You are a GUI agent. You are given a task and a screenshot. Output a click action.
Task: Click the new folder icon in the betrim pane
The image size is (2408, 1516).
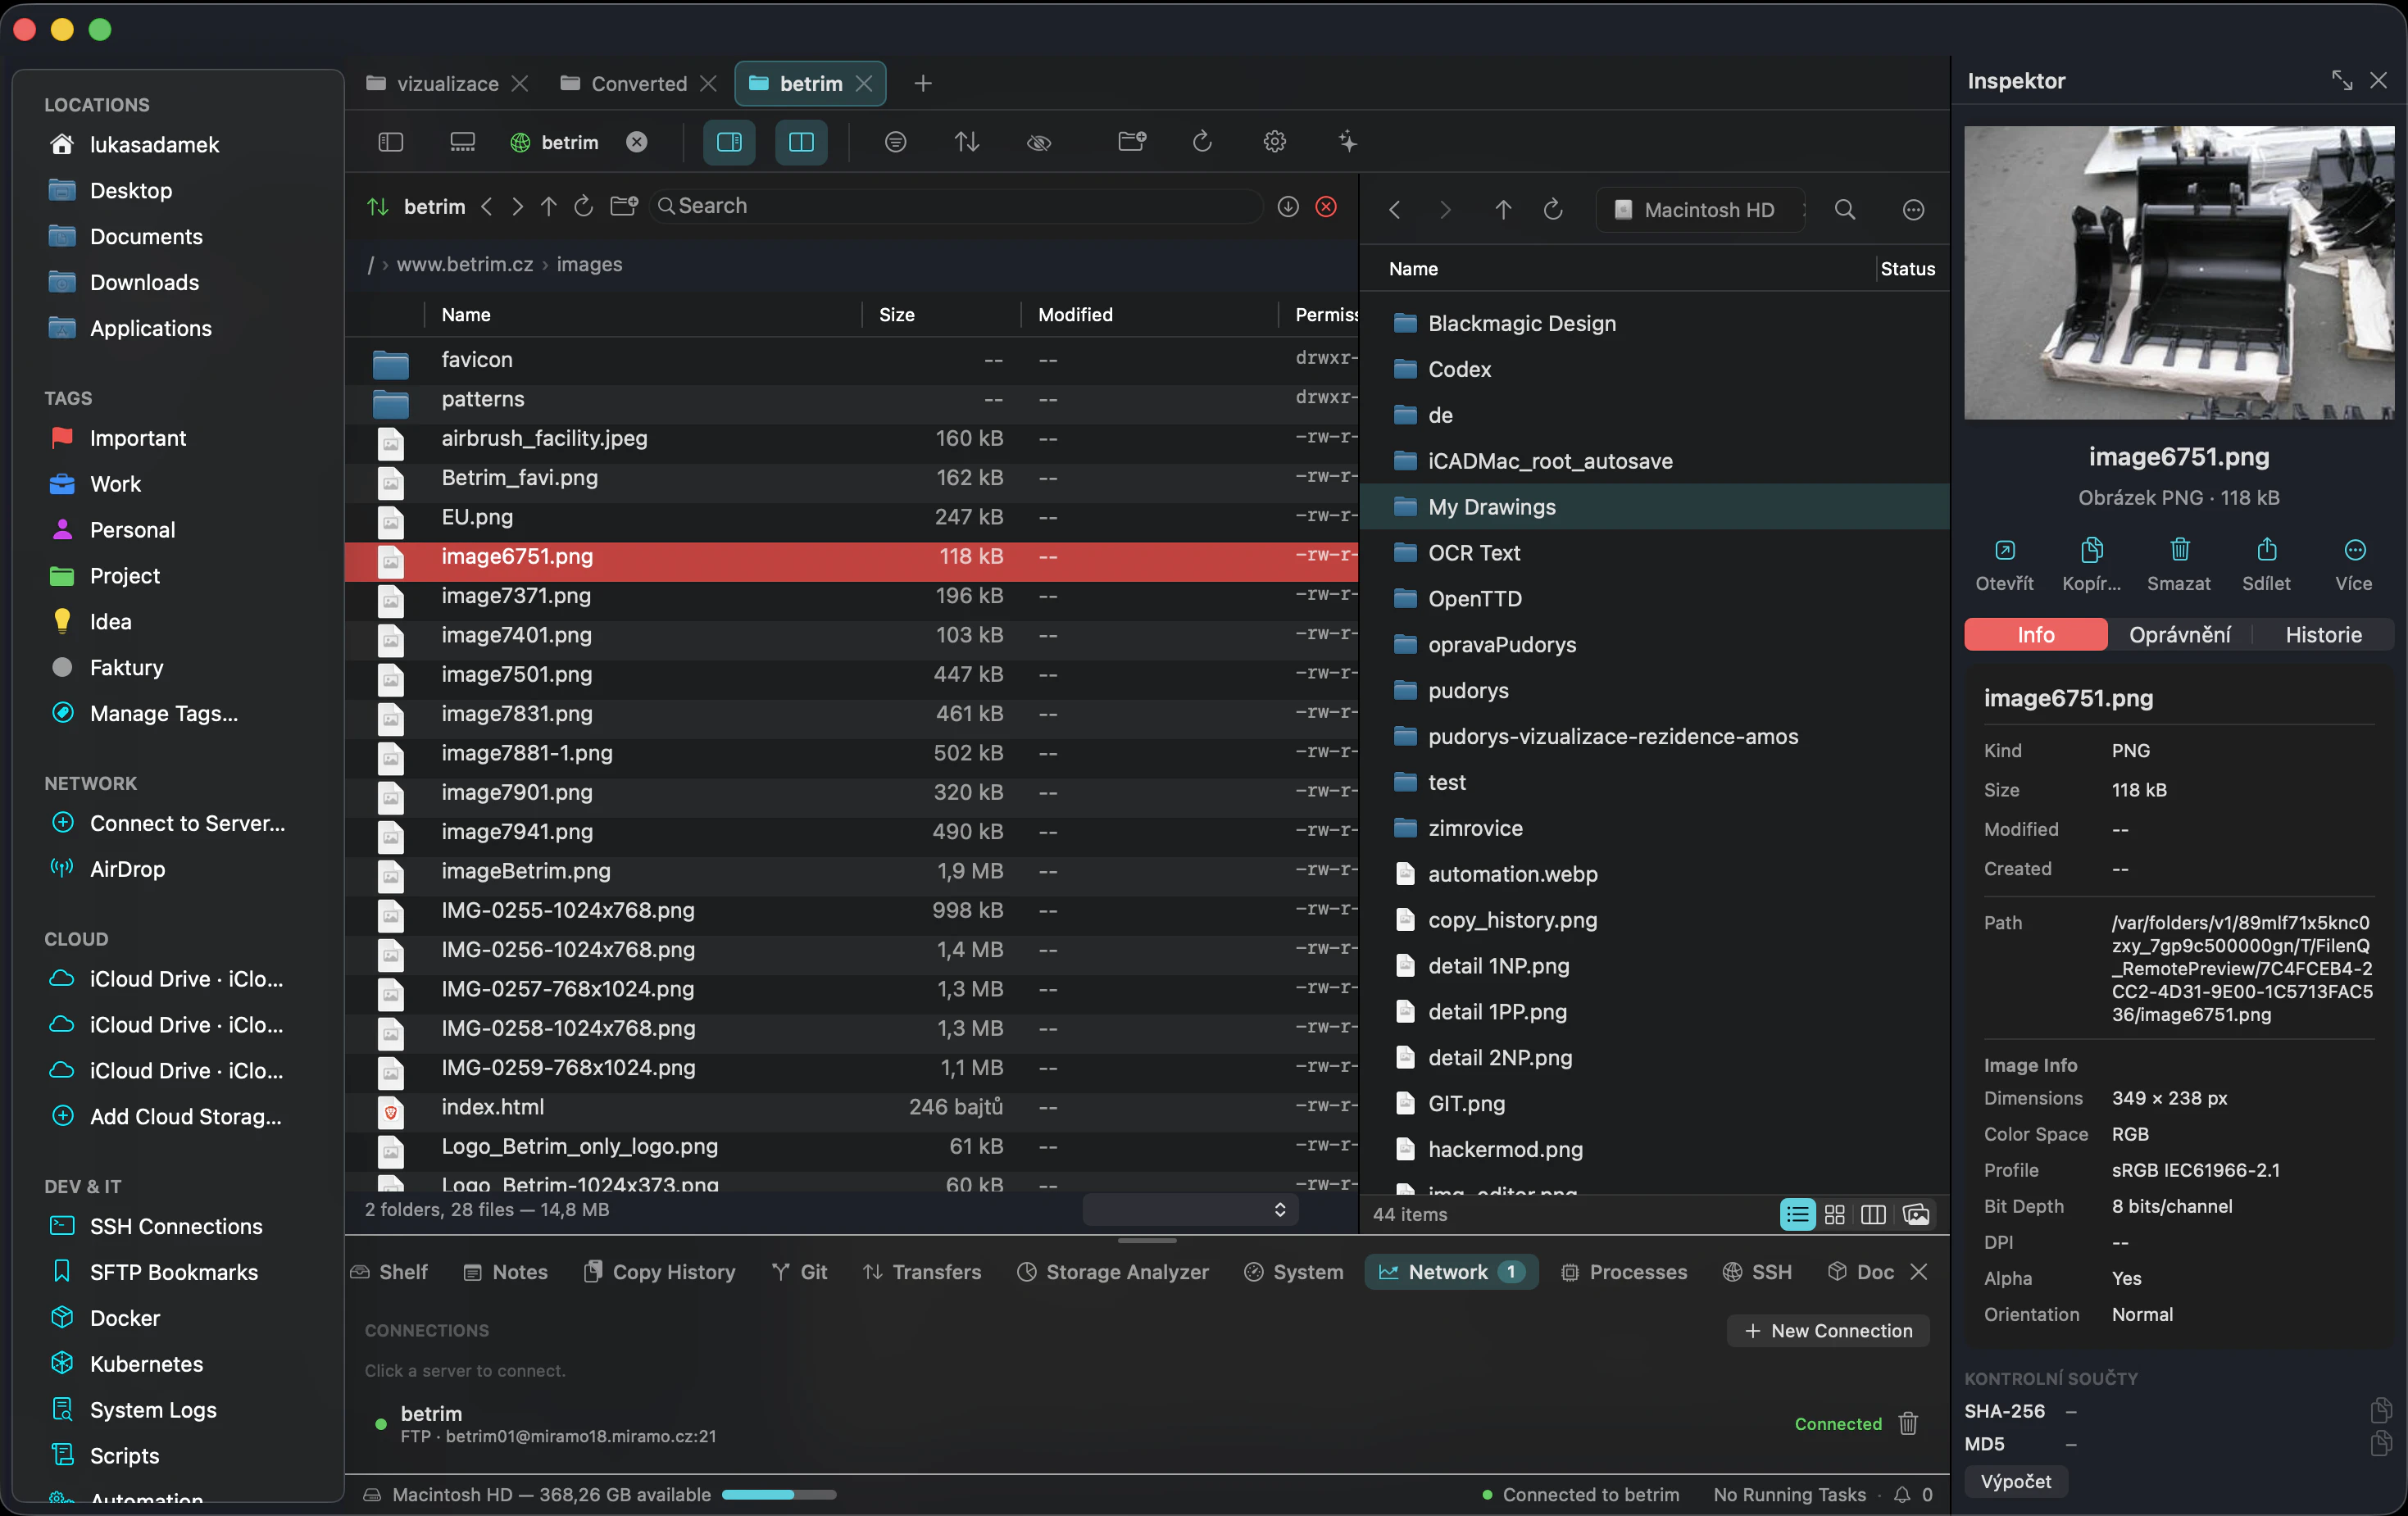(x=624, y=206)
